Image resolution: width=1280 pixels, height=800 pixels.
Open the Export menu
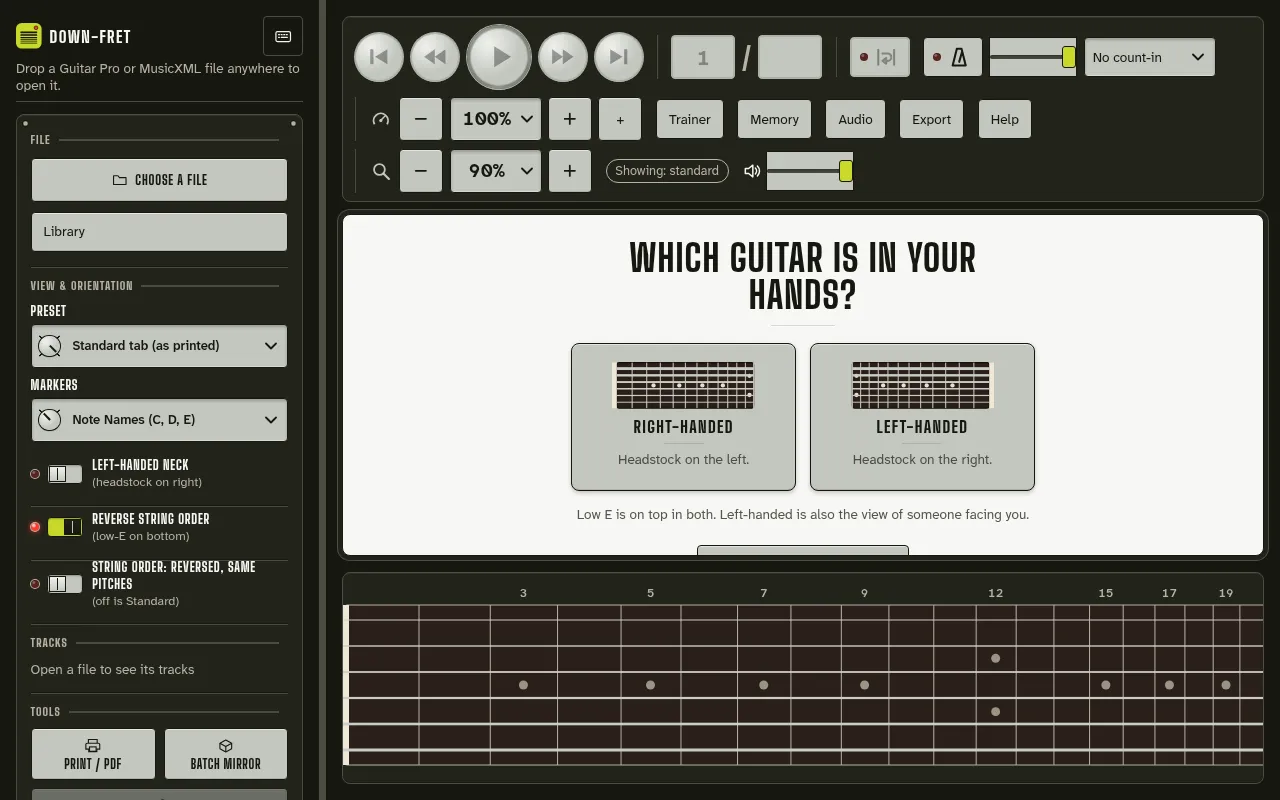pyautogui.click(x=931, y=119)
